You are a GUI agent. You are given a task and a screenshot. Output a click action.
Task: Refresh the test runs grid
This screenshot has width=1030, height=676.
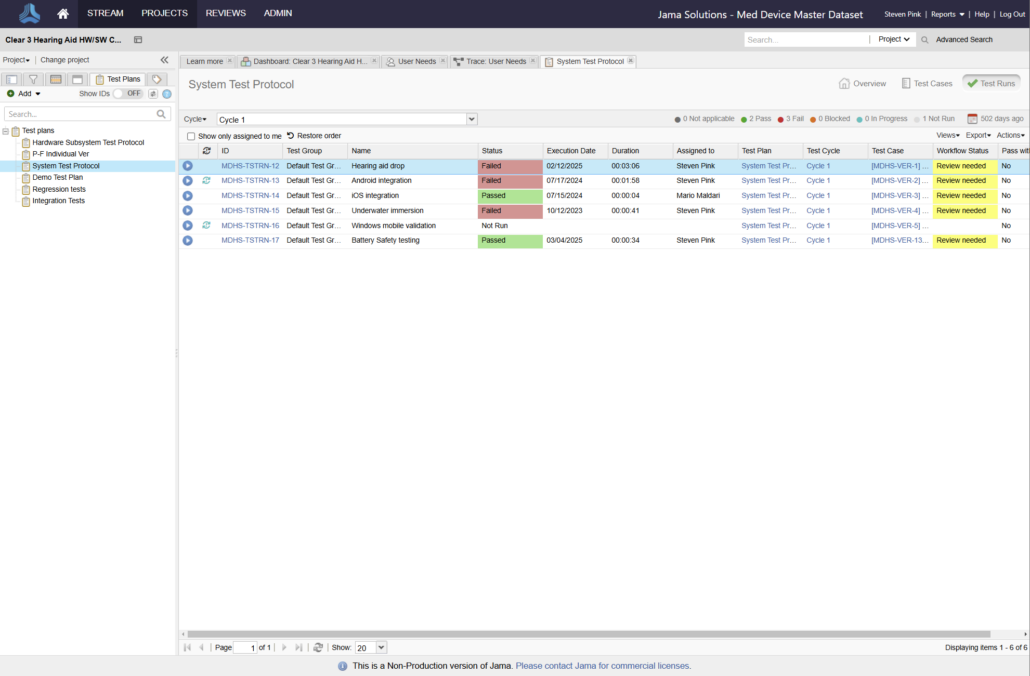318,648
